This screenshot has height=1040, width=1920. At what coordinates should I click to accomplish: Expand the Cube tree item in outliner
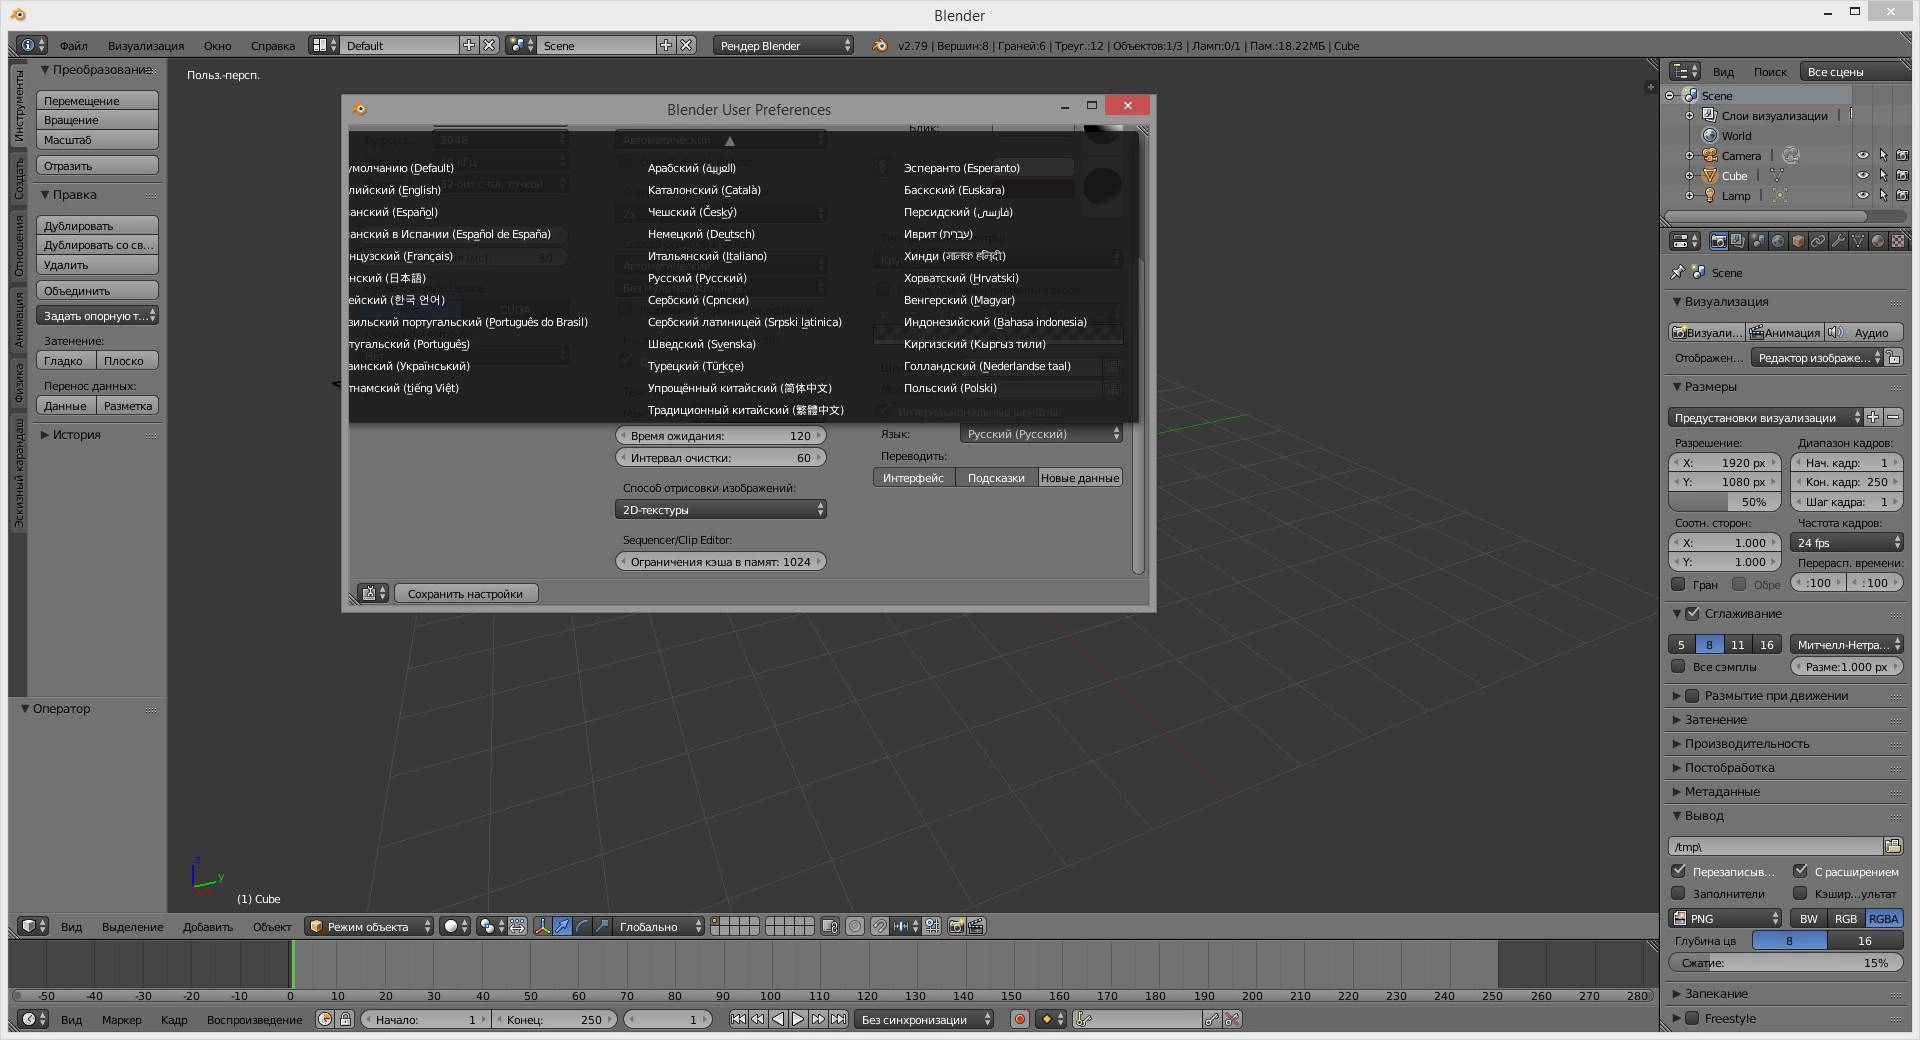1689,175
